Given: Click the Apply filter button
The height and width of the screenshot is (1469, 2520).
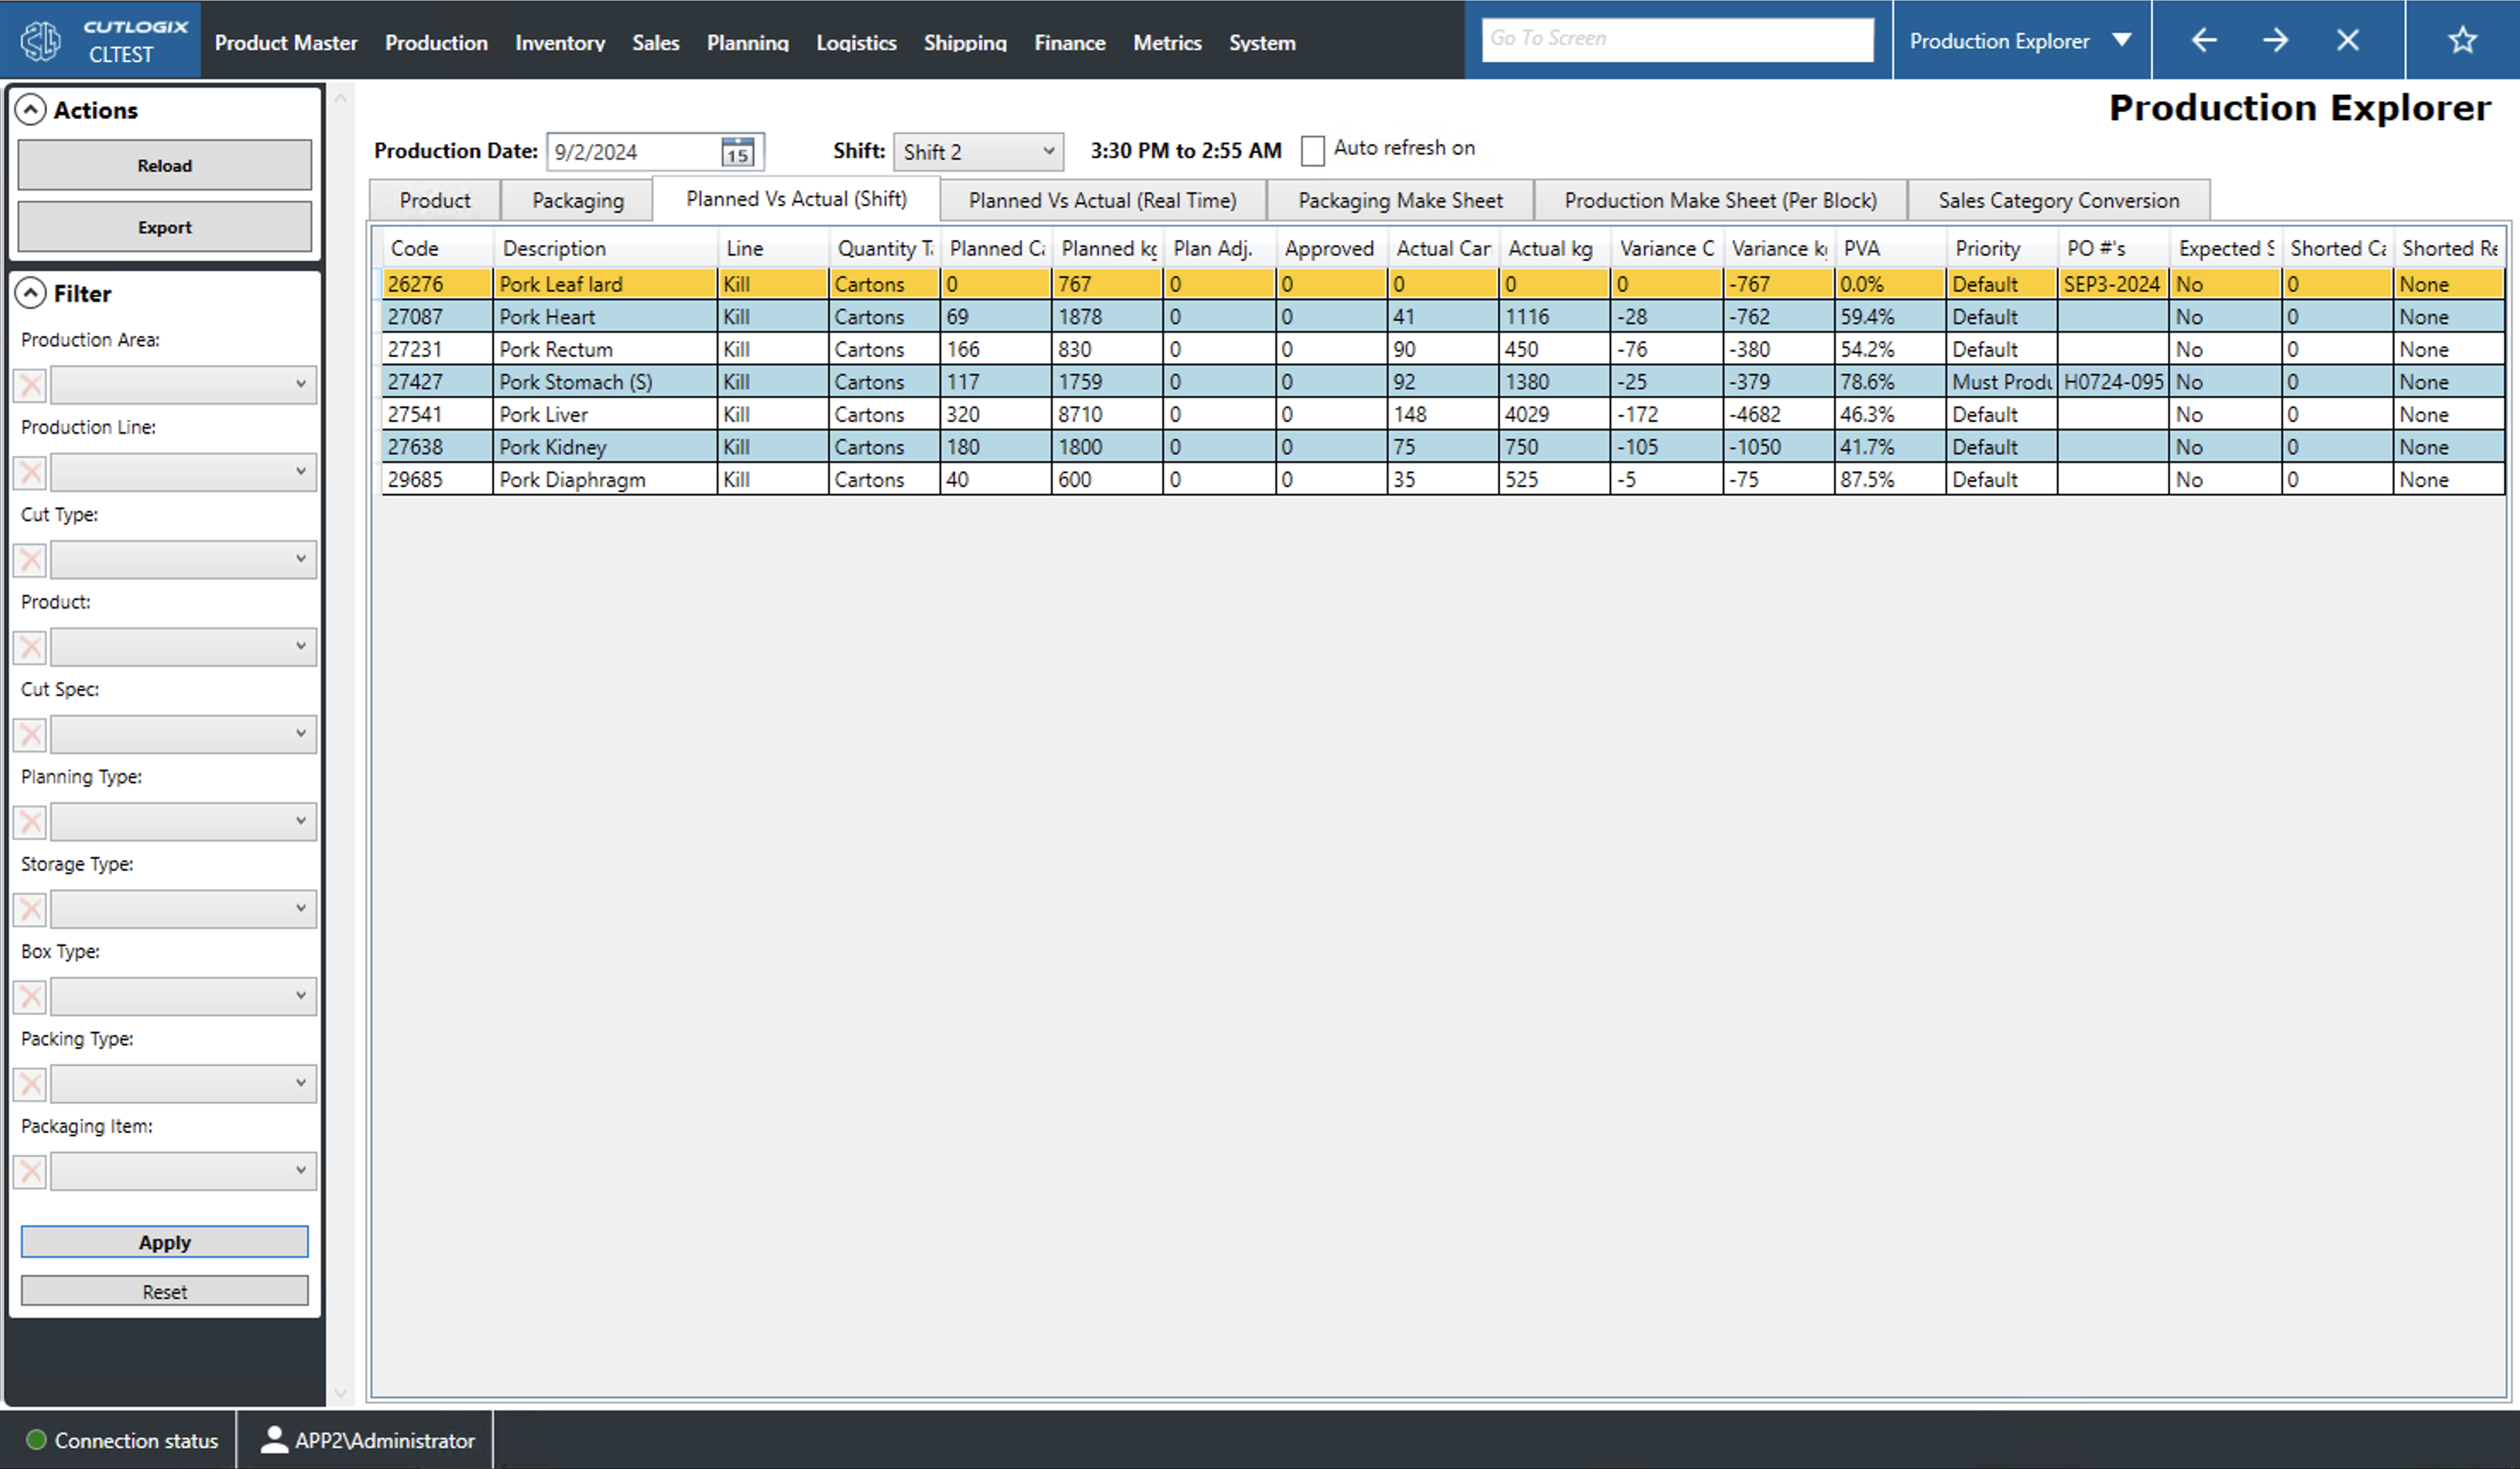Looking at the screenshot, I should point(164,1242).
